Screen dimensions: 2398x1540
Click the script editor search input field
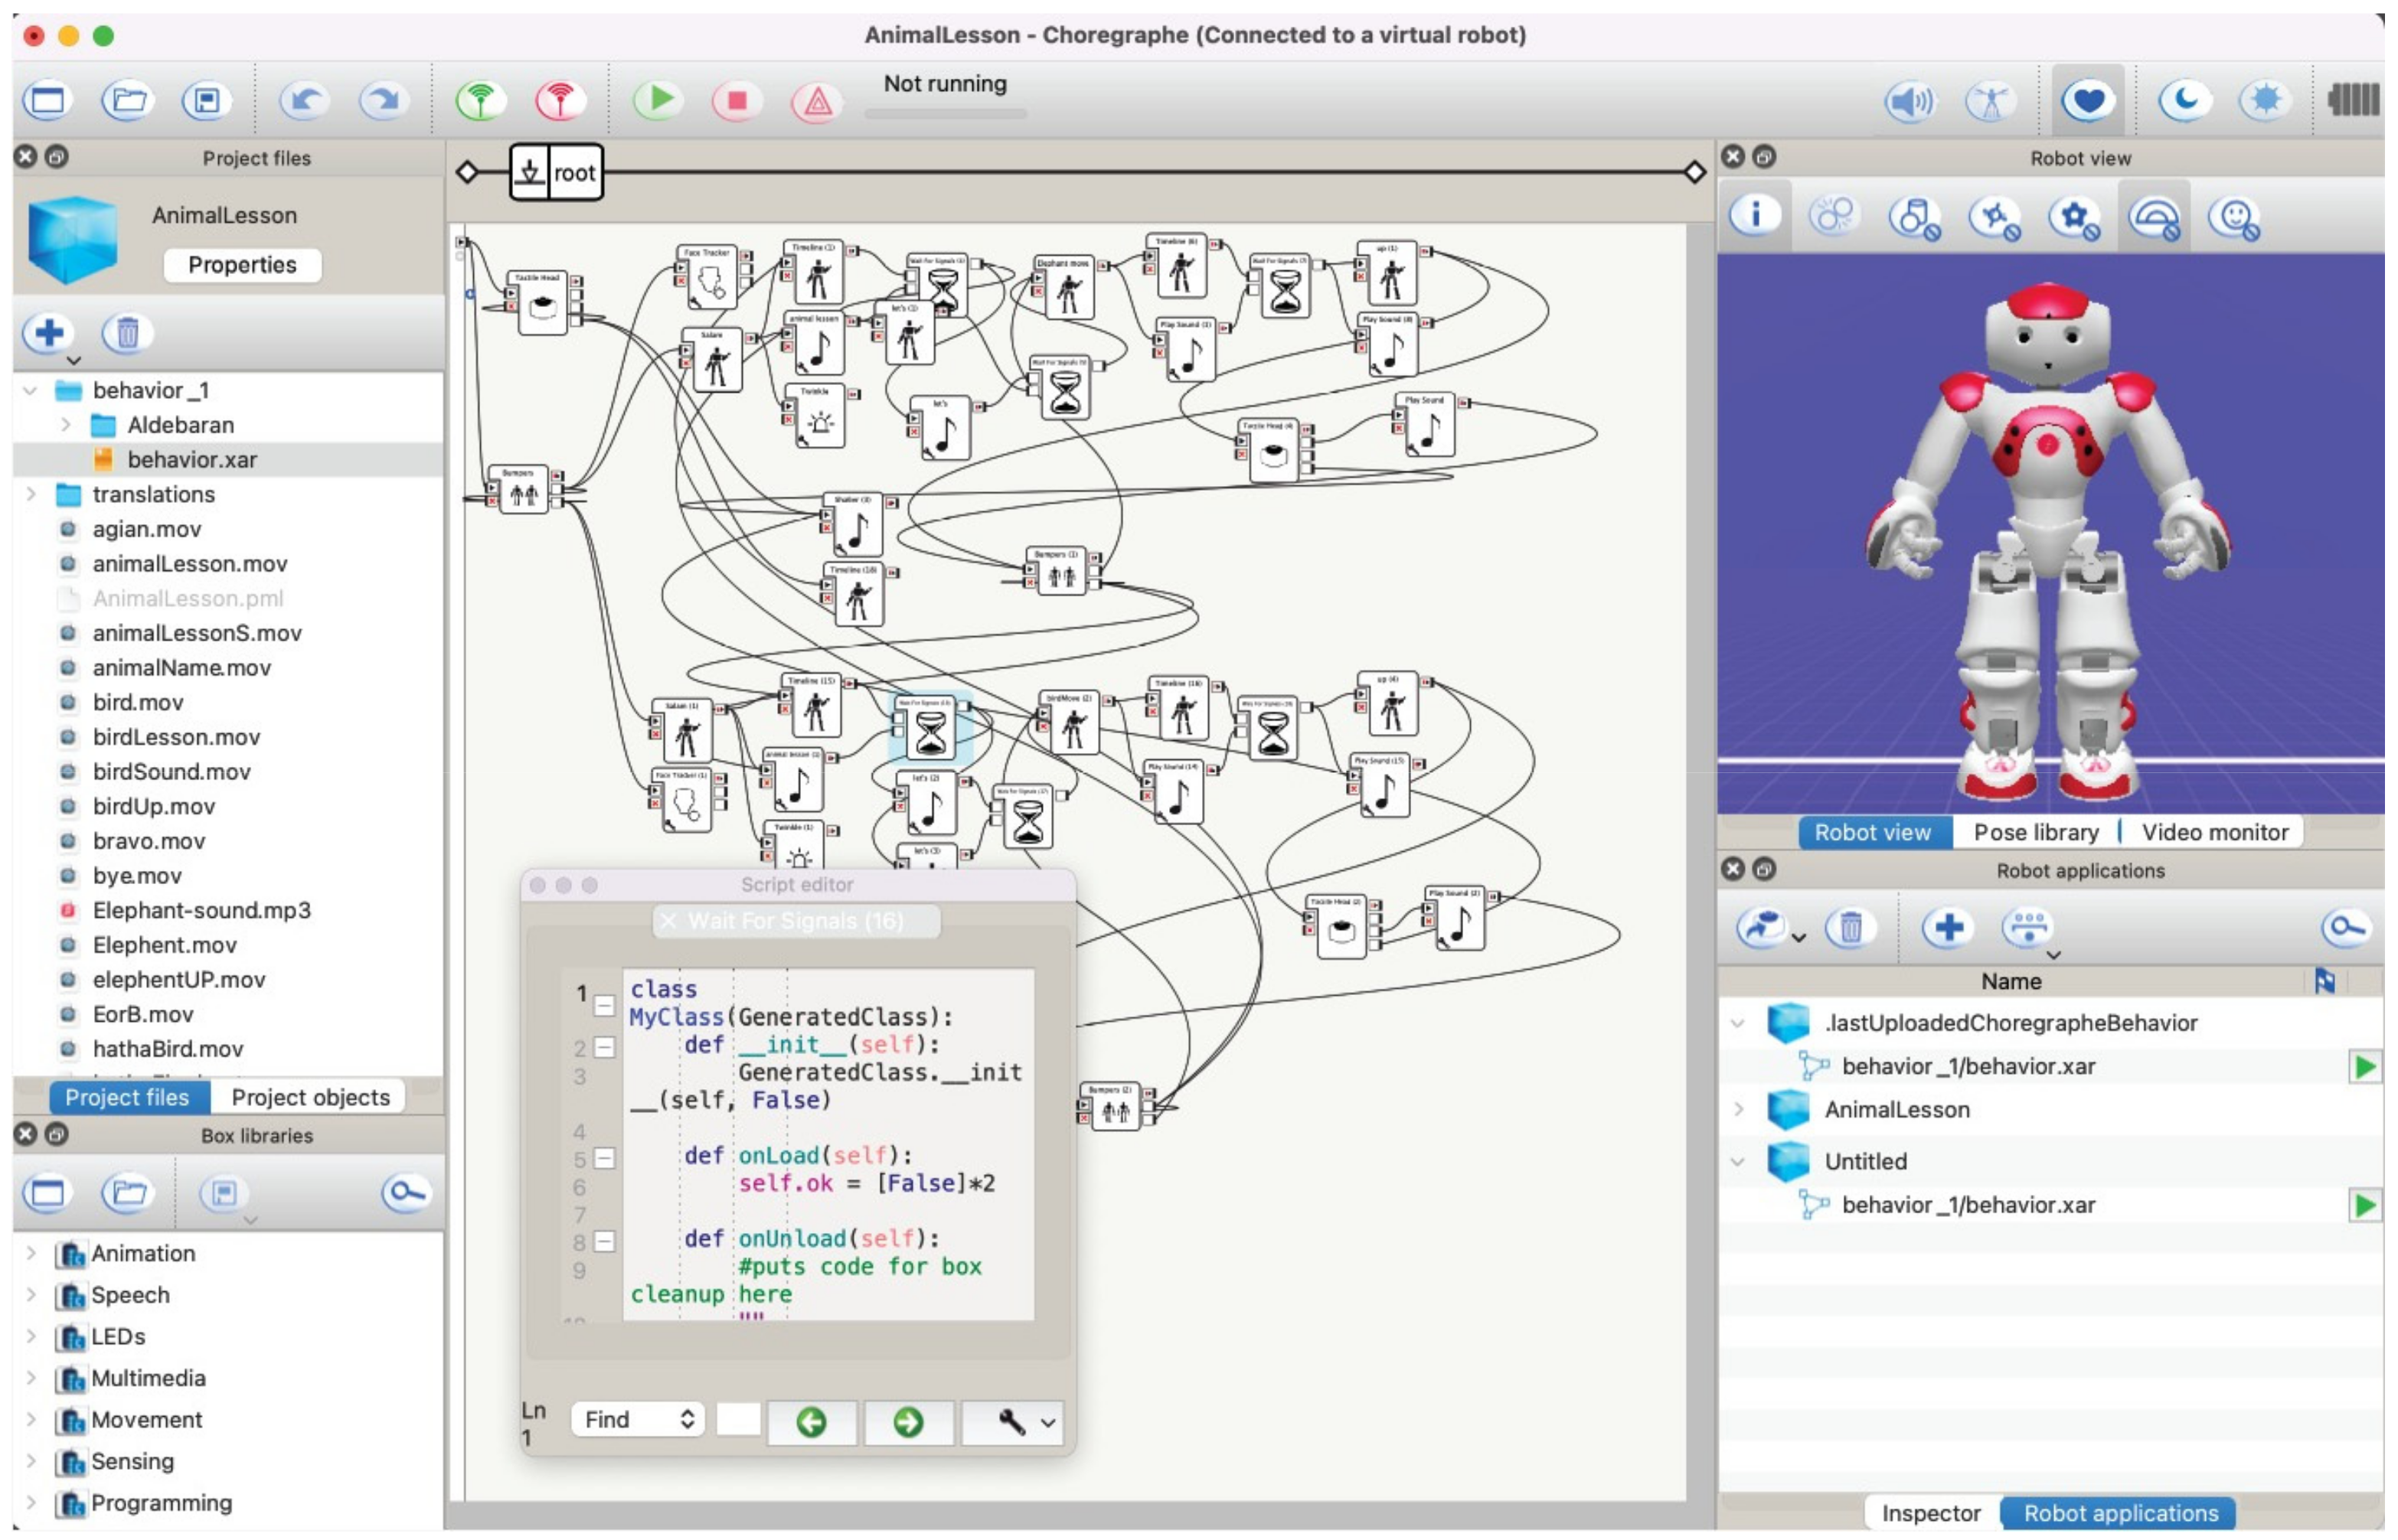click(739, 1420)
